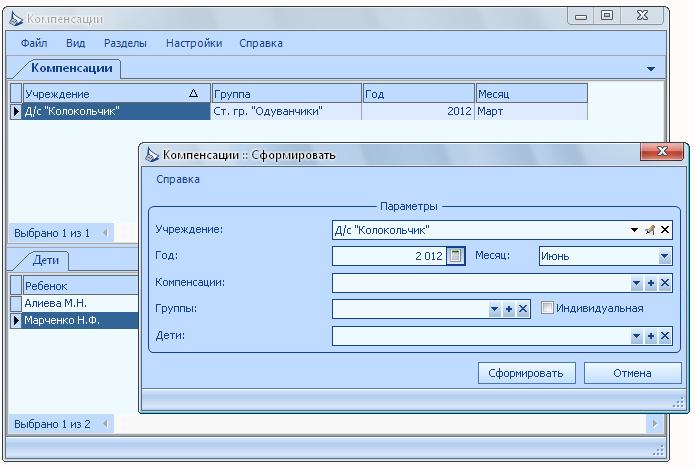This screenshot has width=695, height=468.
Task: Switch to the Дети tab
Action: pos(45,260)
